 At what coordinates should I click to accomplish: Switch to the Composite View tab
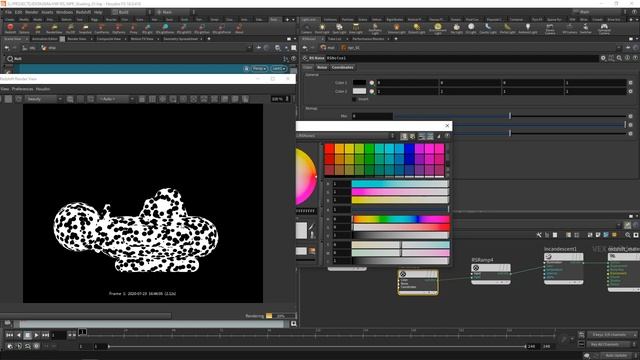109,39
